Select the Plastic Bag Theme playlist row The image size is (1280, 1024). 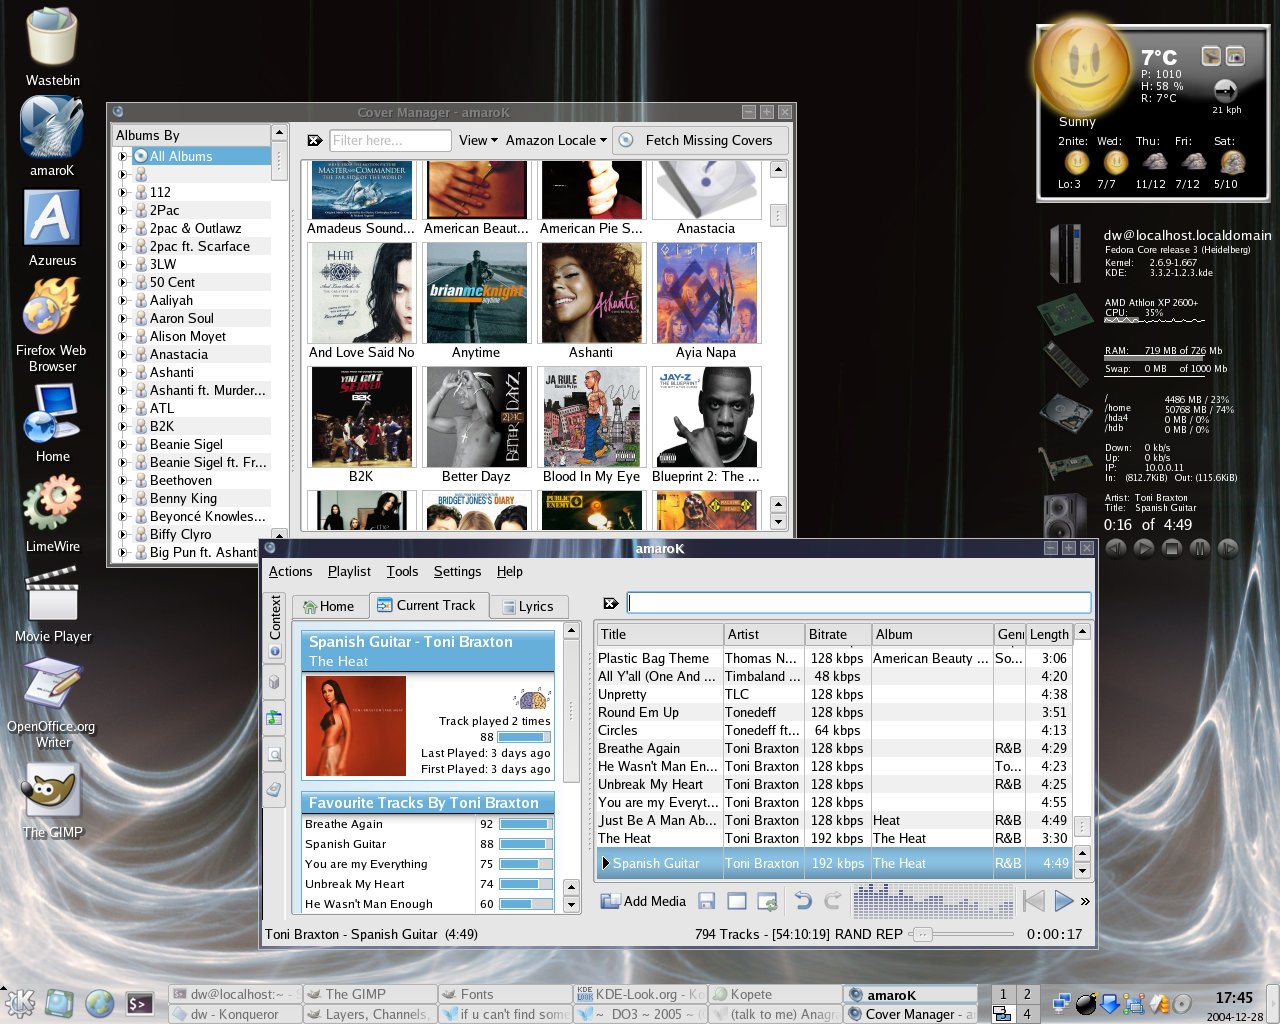[832, 658]
